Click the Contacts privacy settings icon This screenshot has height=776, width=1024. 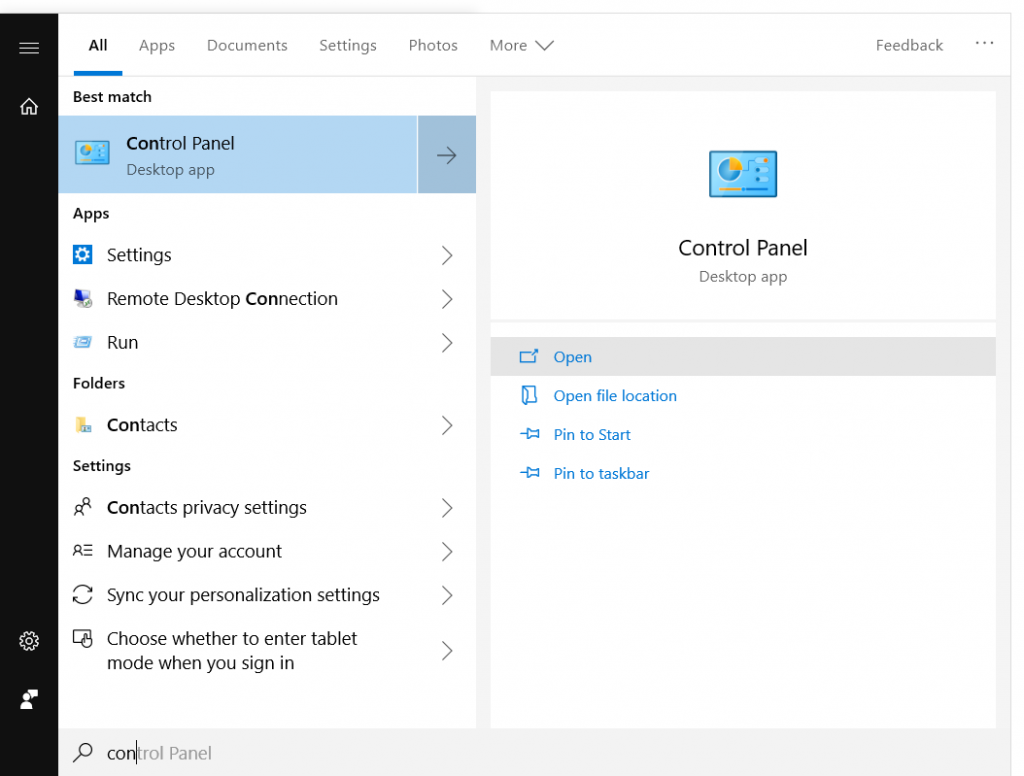(82, 507)
